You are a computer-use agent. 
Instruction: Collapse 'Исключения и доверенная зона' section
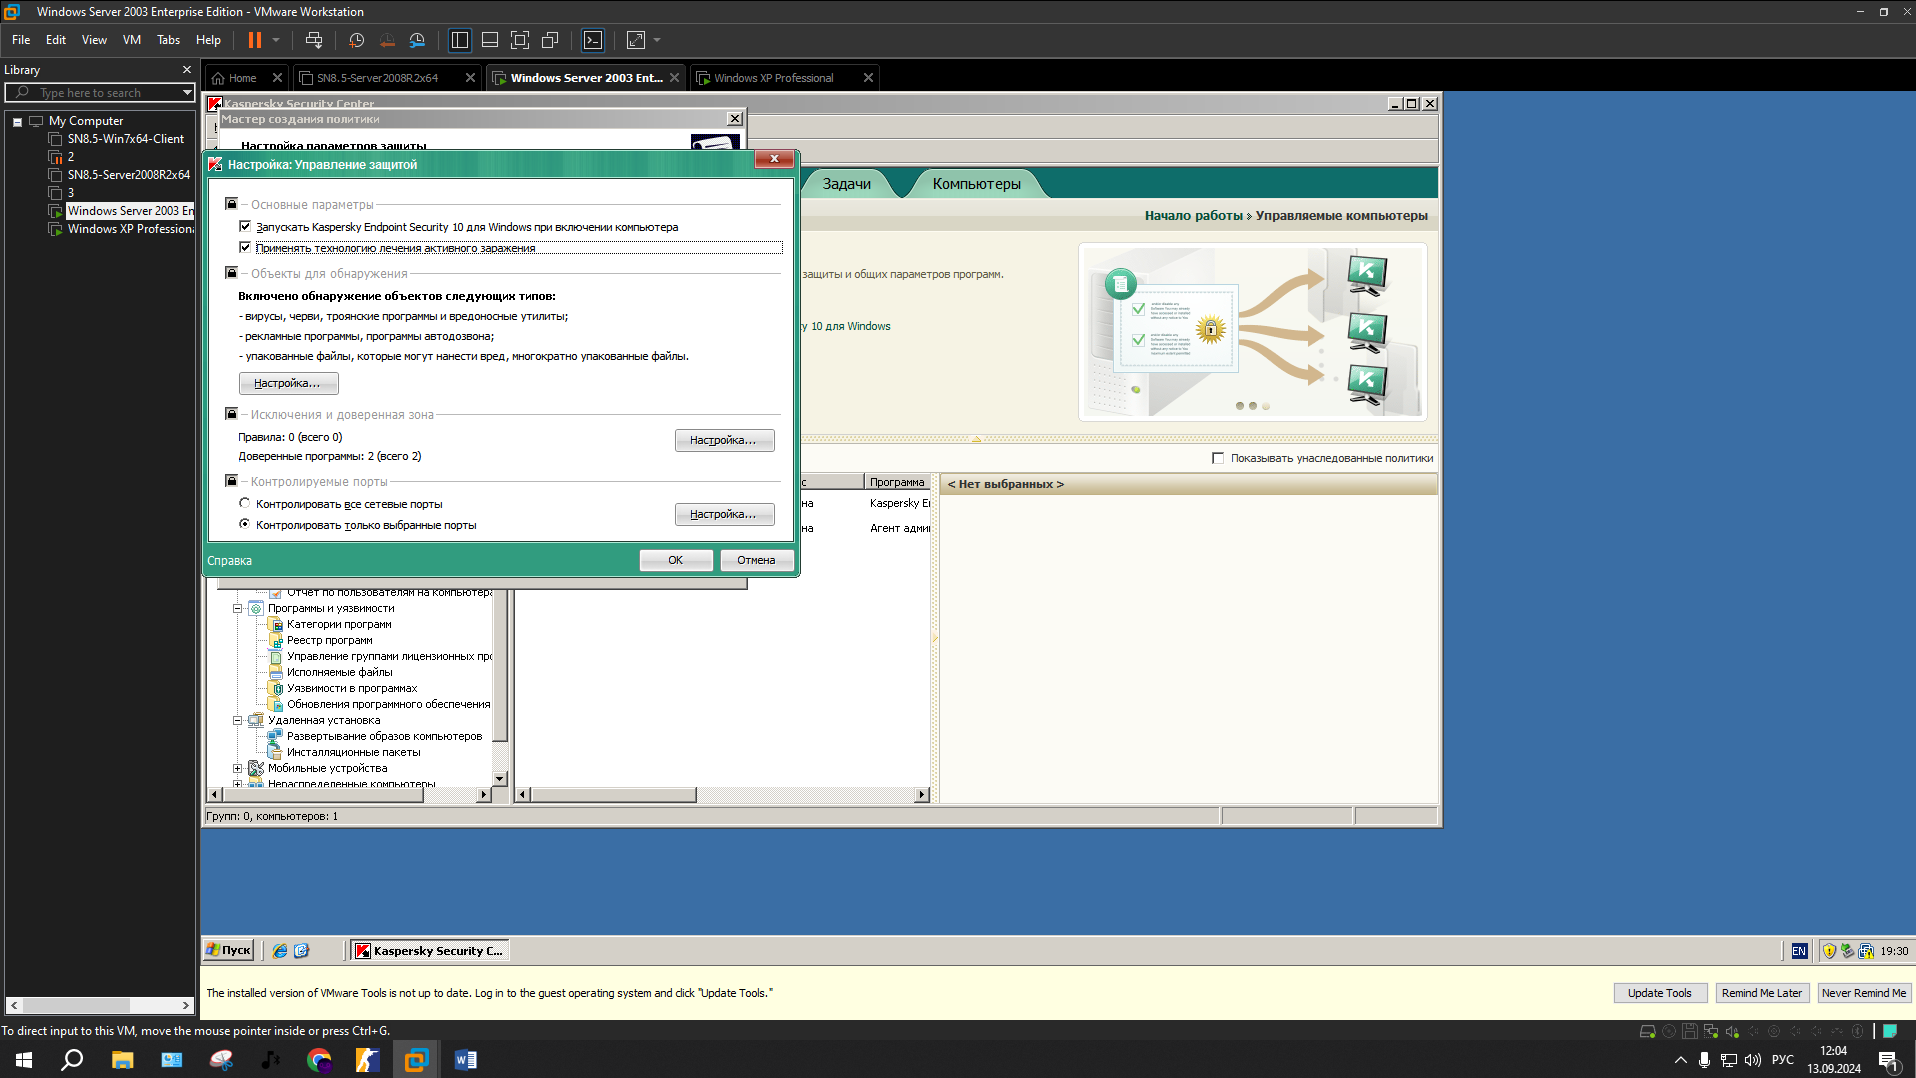tap(231, 414)
